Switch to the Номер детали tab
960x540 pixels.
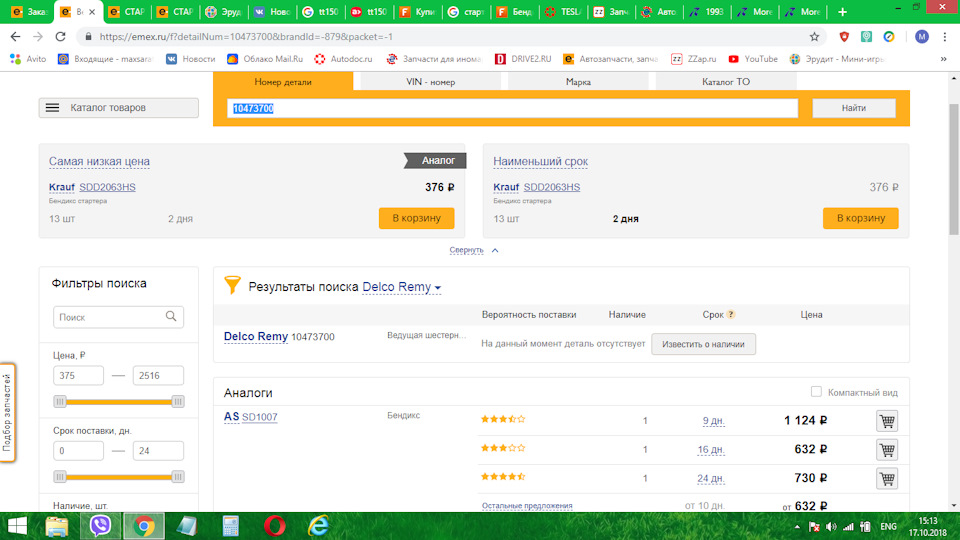pyautogui.click(x=283, y=81)
